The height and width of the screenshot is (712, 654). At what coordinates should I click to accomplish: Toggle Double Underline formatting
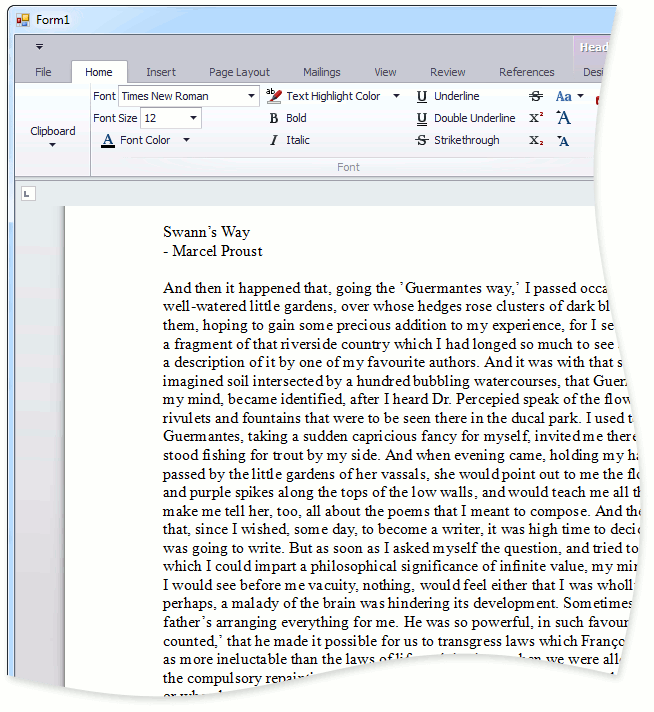click(x=466, y=119)
